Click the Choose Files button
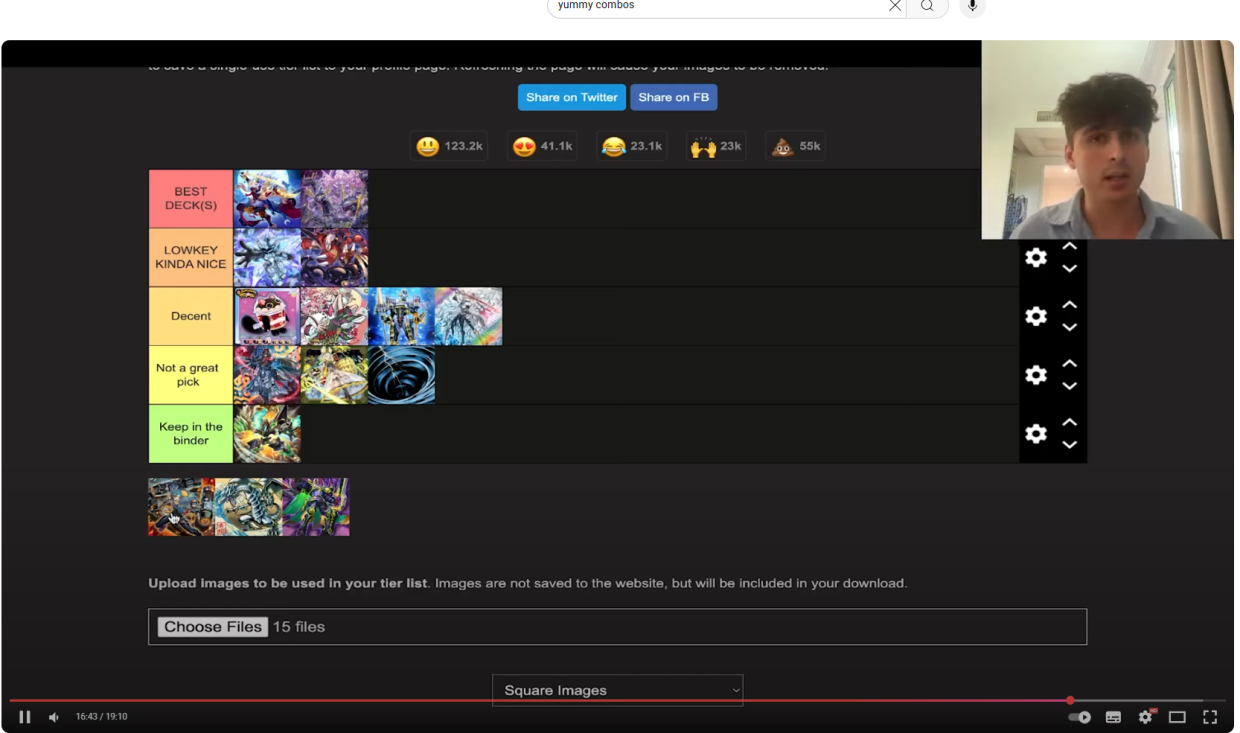This screenshot has height=733, width=1240. point(212,627)
